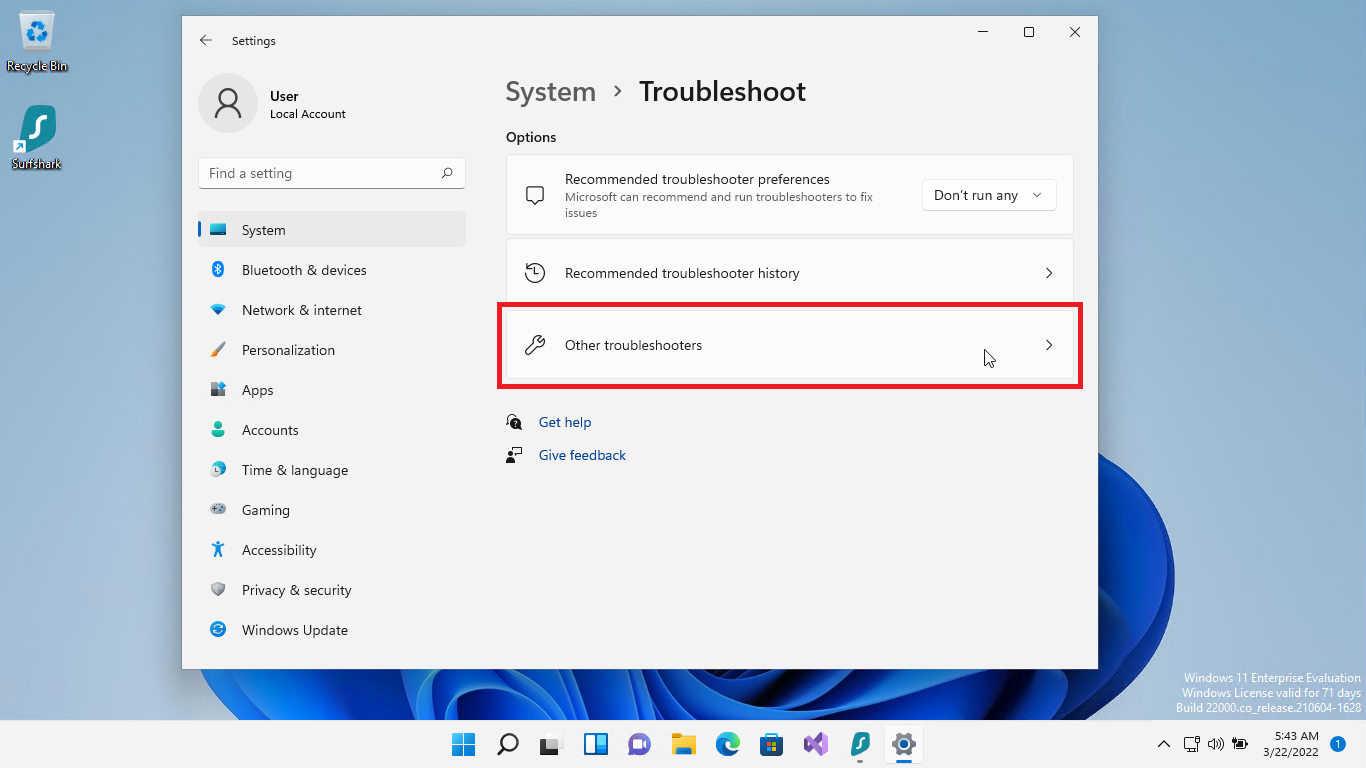
Task: Maximize the Settings window
Action: pyautogui.click(x=1028, y=32)
